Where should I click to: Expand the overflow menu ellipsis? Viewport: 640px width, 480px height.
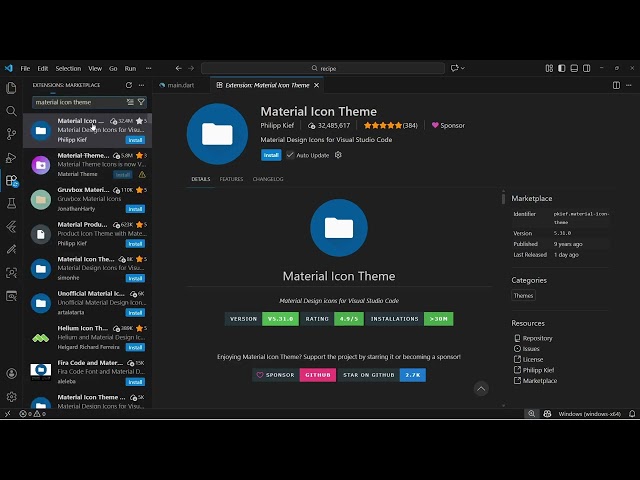pos(149,68)
